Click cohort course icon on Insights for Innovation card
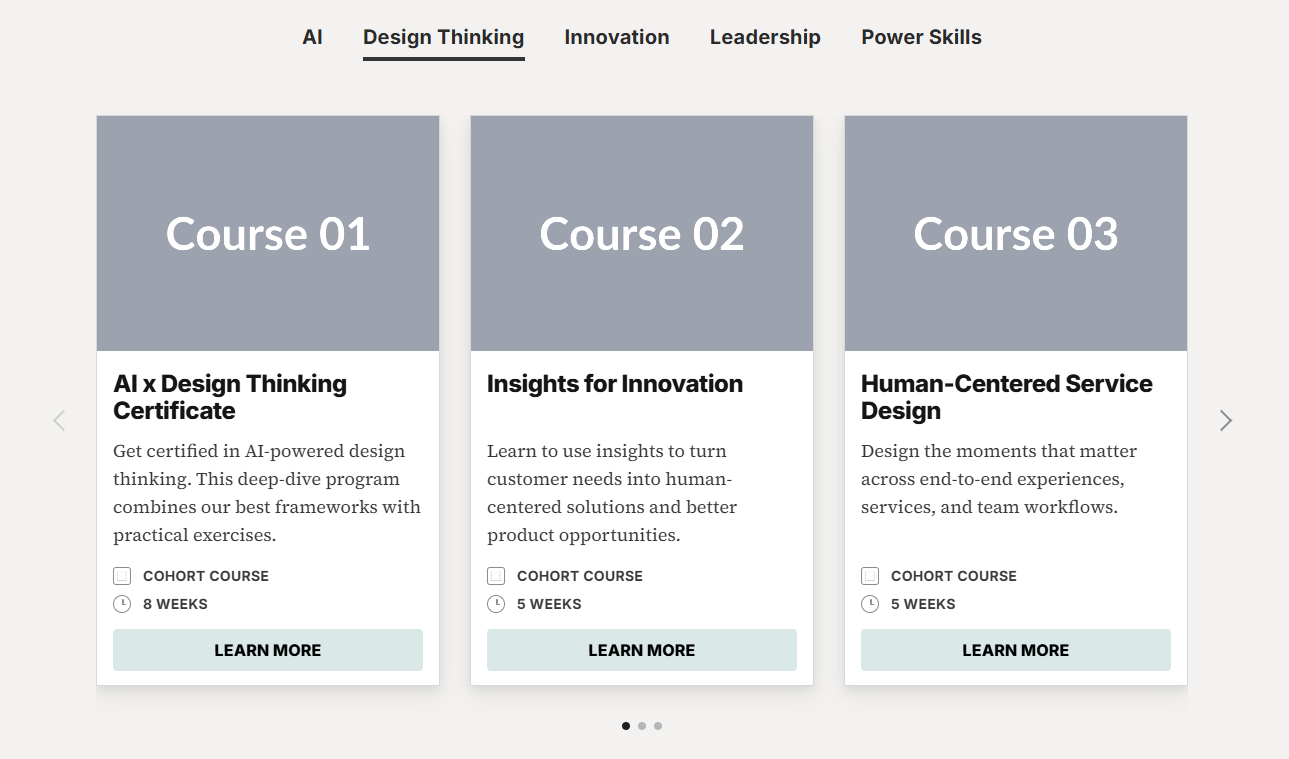Screen dimensions: 1289x759 (x=496, y=576)
